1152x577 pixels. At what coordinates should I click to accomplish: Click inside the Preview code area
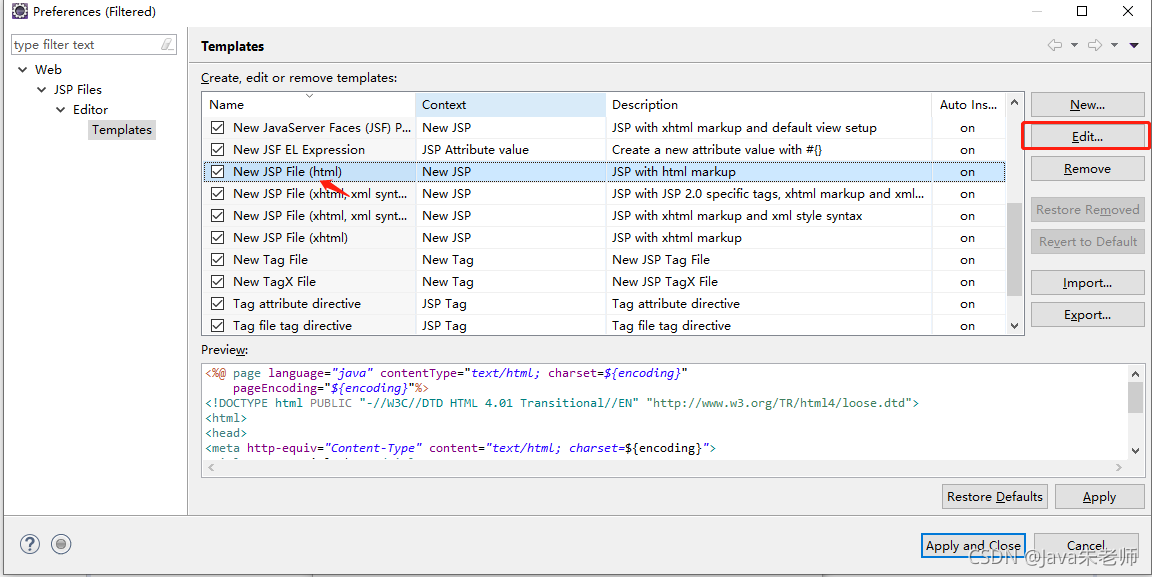[665, 412]
